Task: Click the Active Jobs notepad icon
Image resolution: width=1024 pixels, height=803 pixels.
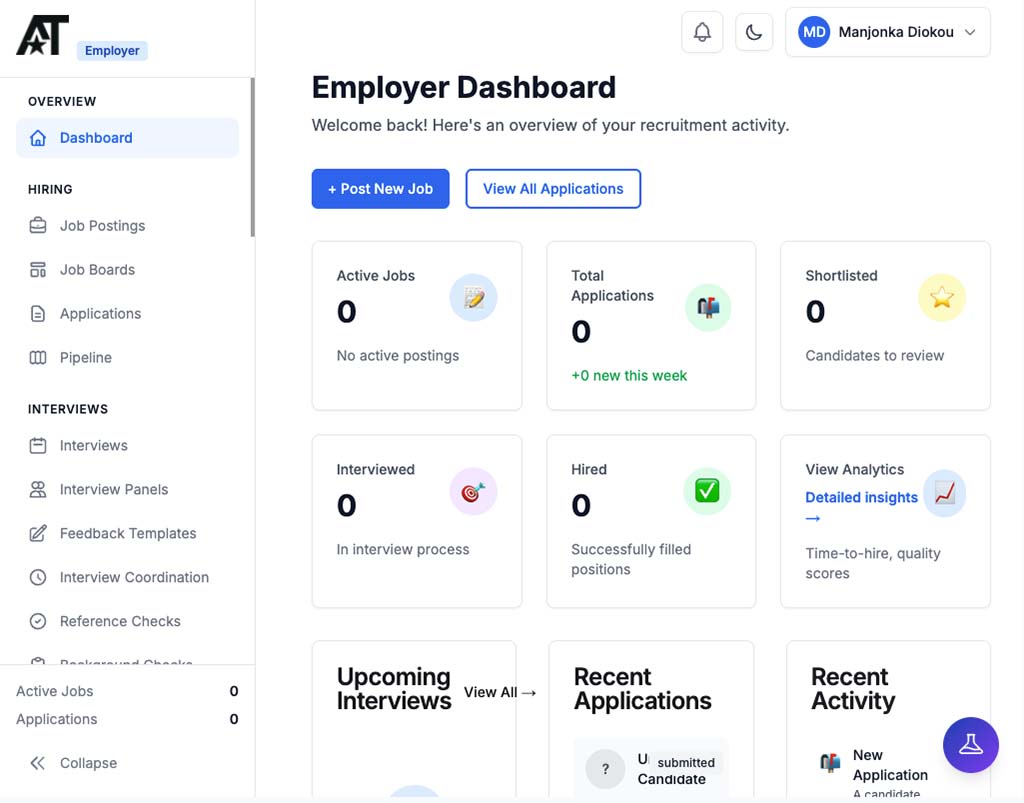Action: [x=473, y=298]
